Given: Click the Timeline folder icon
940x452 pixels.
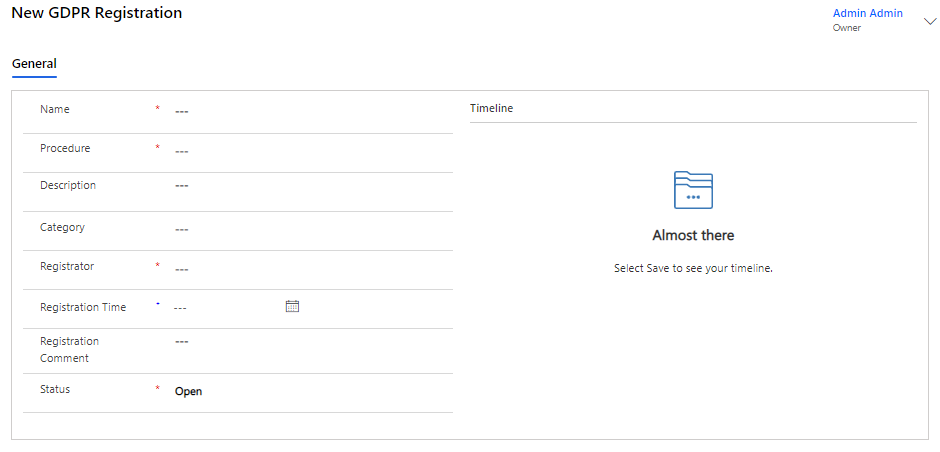Looking at the screenshot, I should [x=693, y=189].
